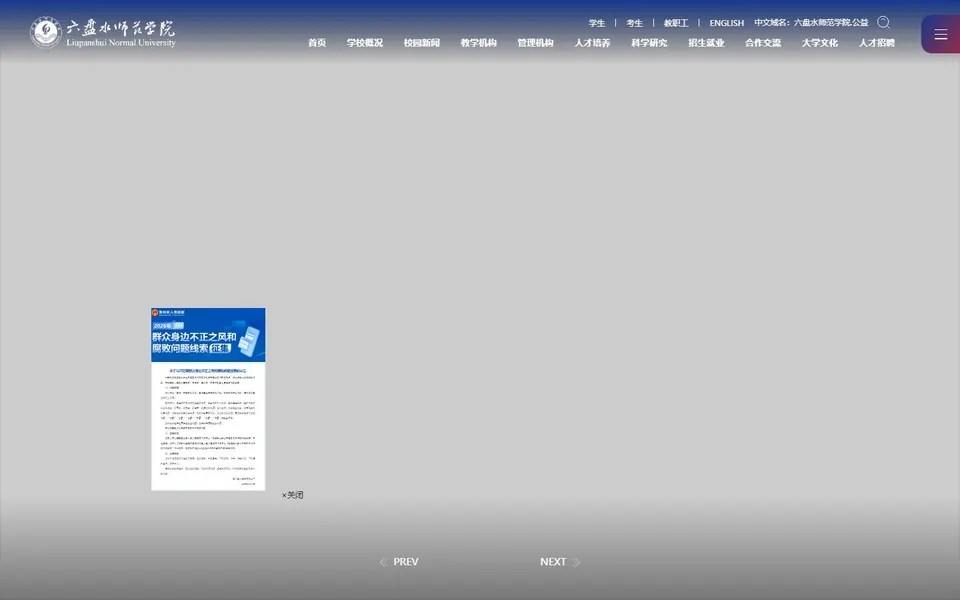This screenshot has width=960, height=600.
Task: Go to the 招生就业 section
Action: point(706,43)
